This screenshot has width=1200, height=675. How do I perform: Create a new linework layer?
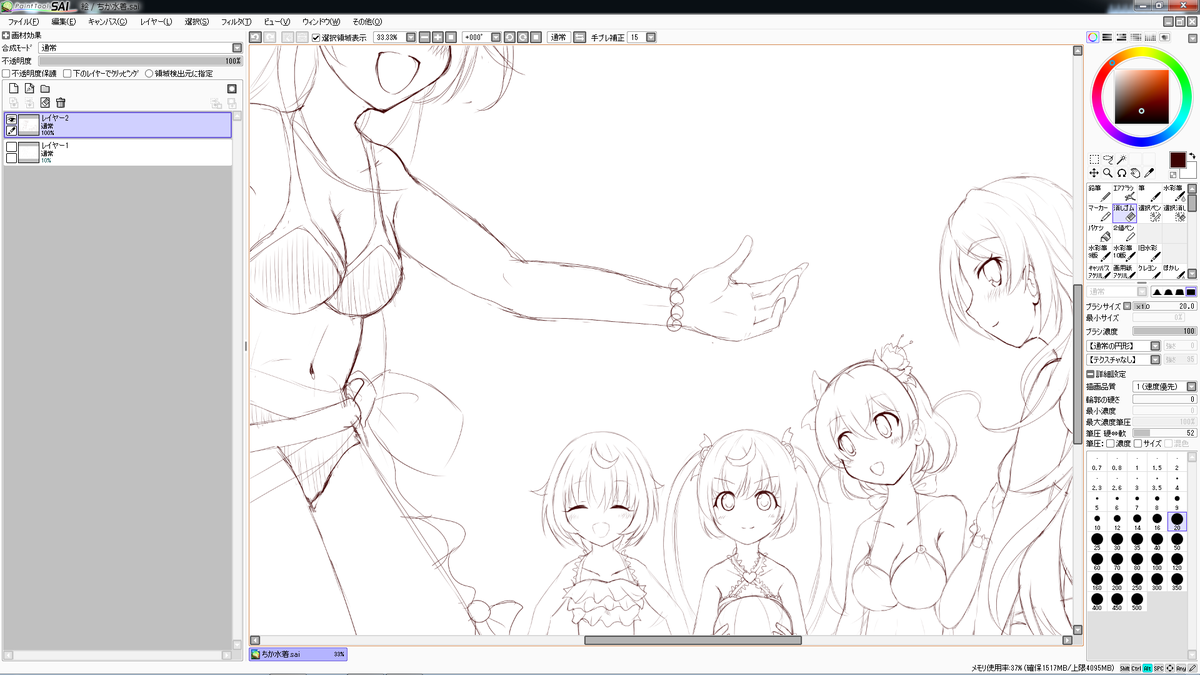pos(29,88)
